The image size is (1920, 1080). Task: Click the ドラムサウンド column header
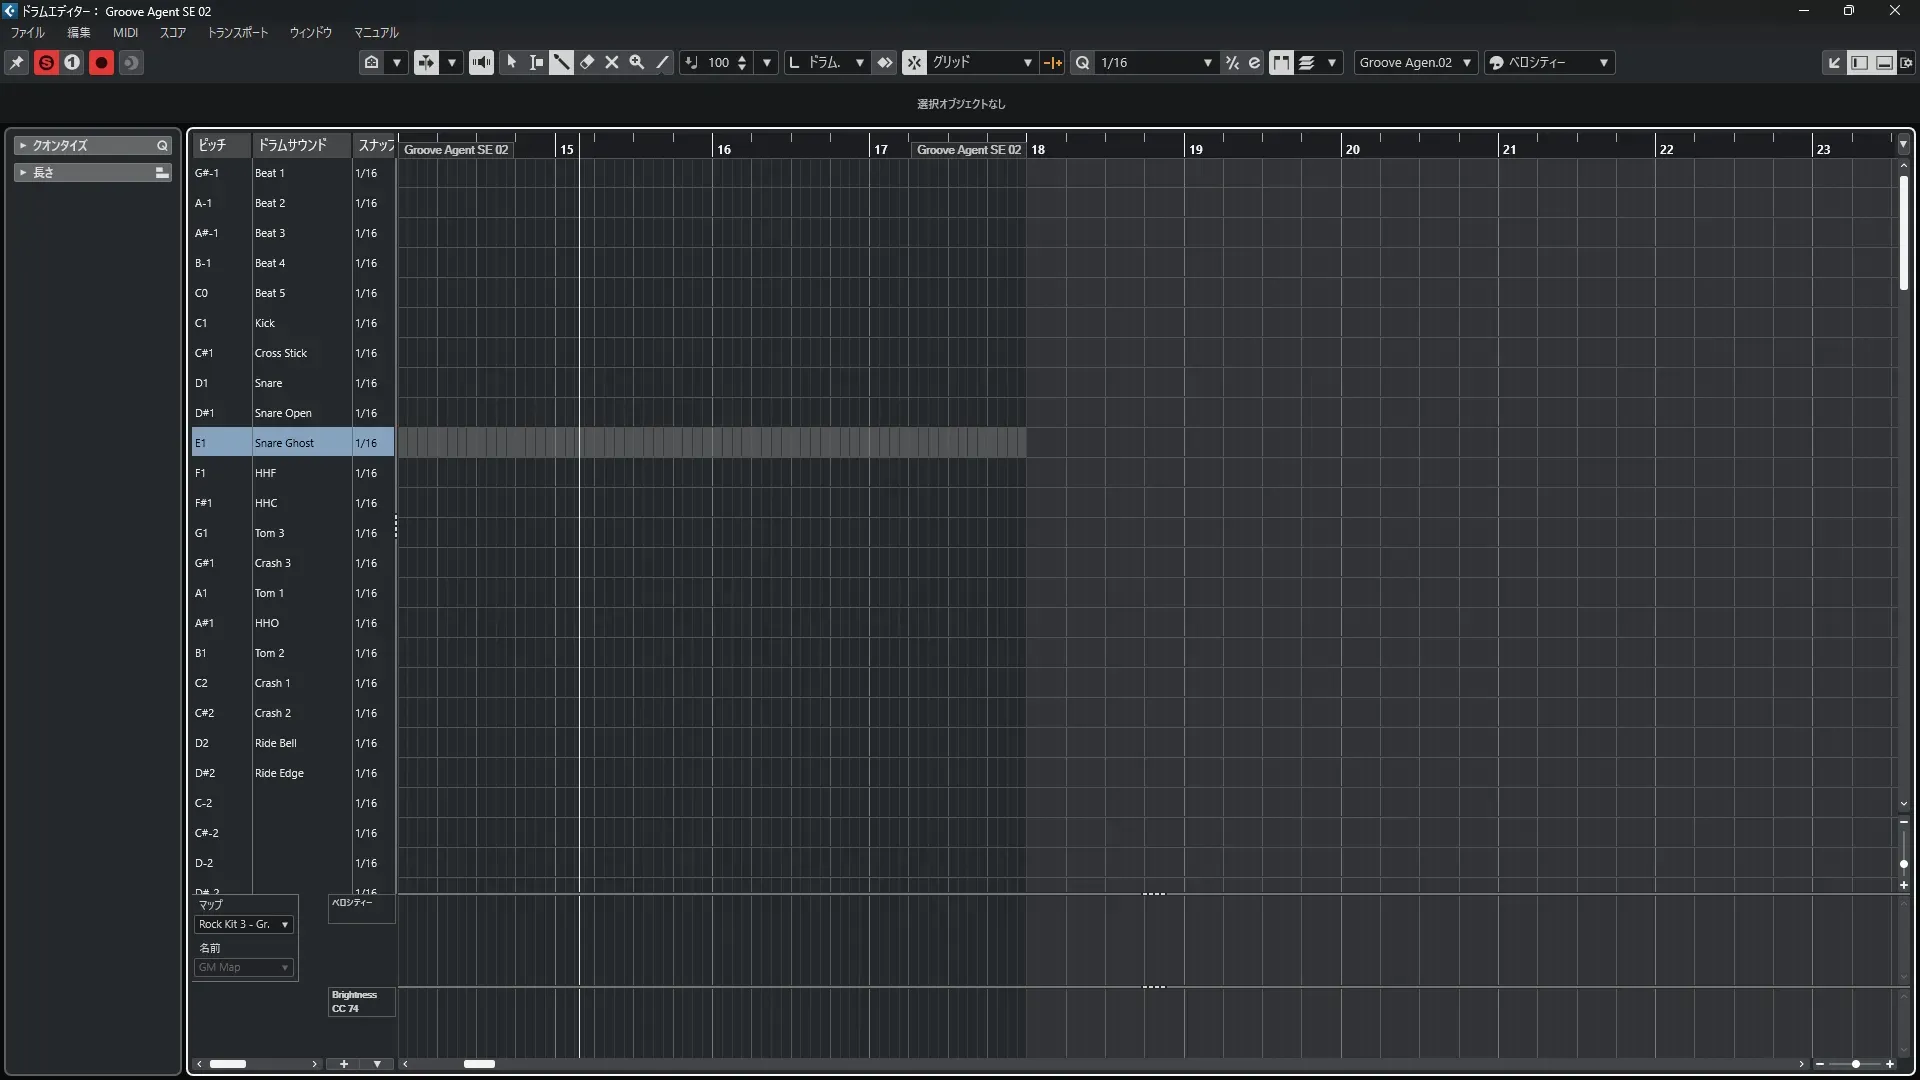pyautogui.click(x=292, y=145)
